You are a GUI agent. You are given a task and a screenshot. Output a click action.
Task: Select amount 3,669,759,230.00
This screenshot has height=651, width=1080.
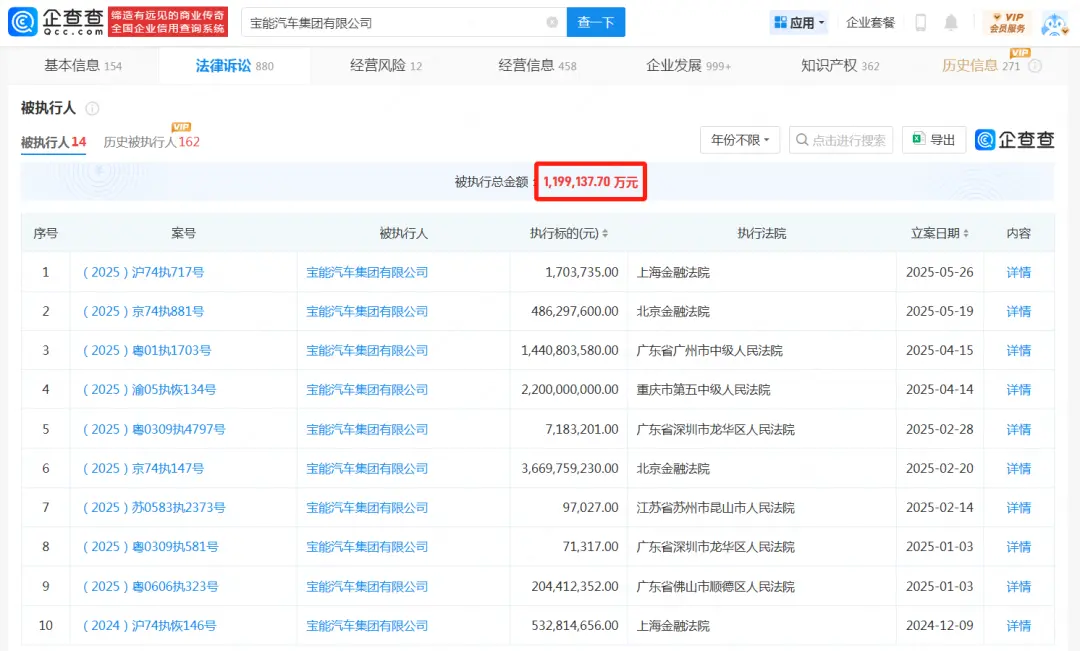(570, 468)
